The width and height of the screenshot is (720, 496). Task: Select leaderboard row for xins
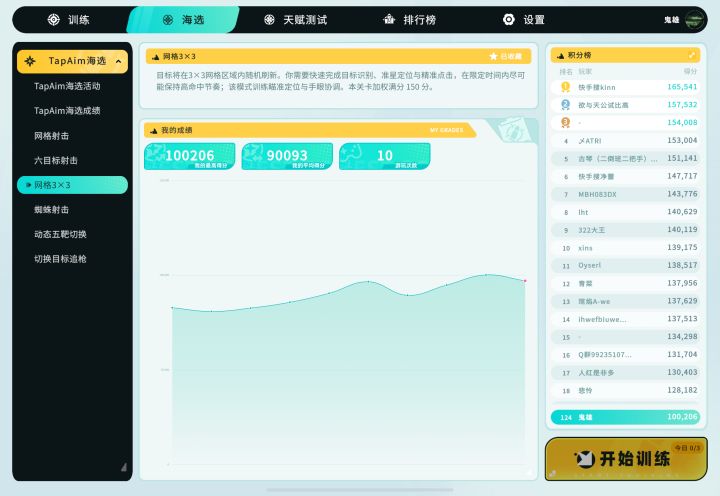pos(625,248)
